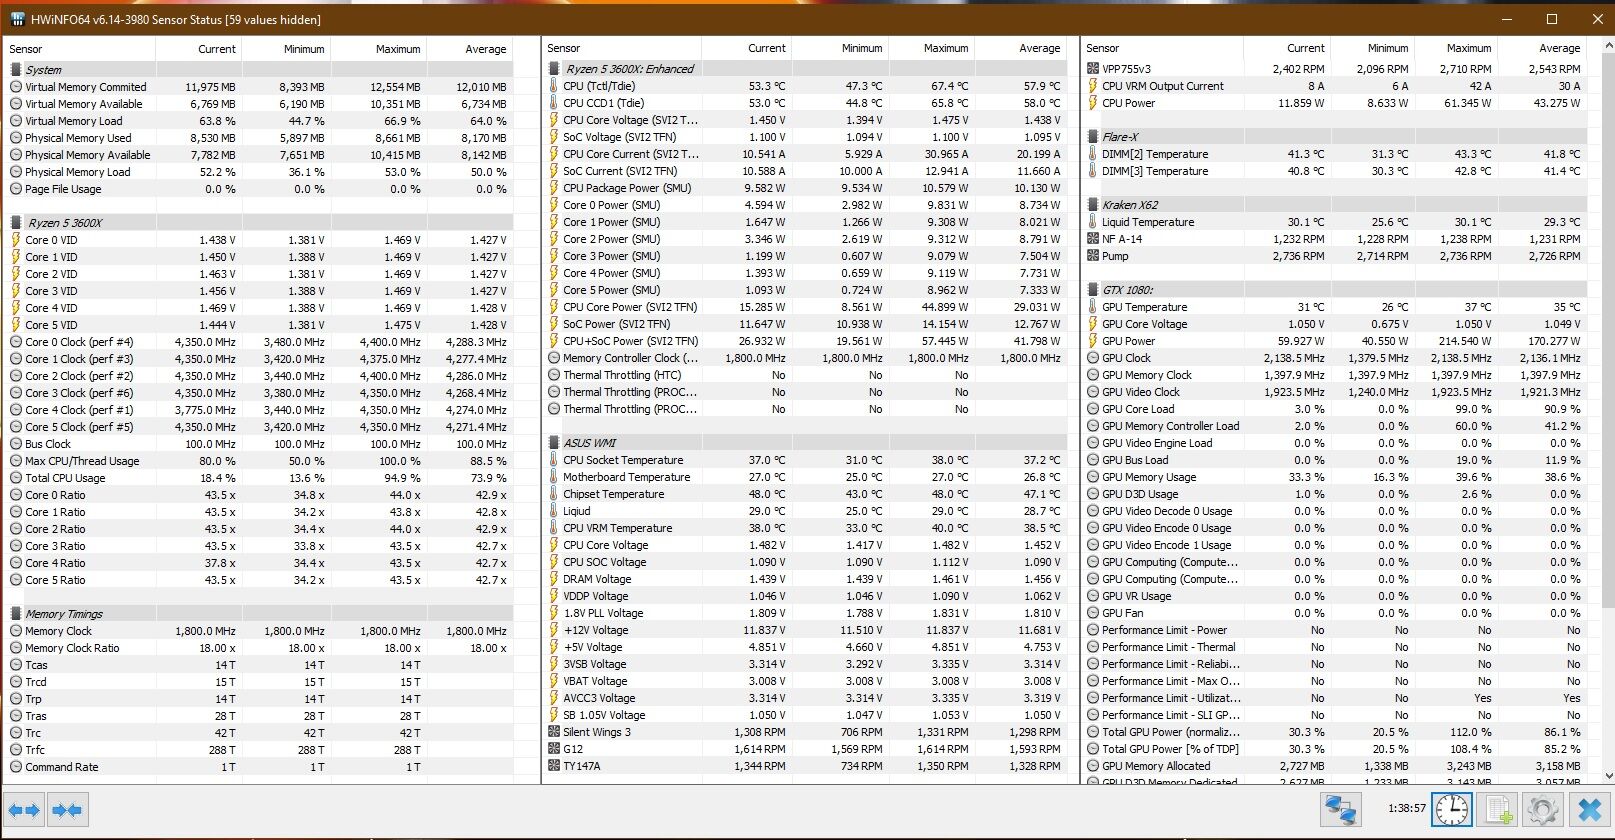The width and height of the screenshot is (1615, 840).
Task: Click the fan icon next to NF A-14
Action: click(1093, 239)
